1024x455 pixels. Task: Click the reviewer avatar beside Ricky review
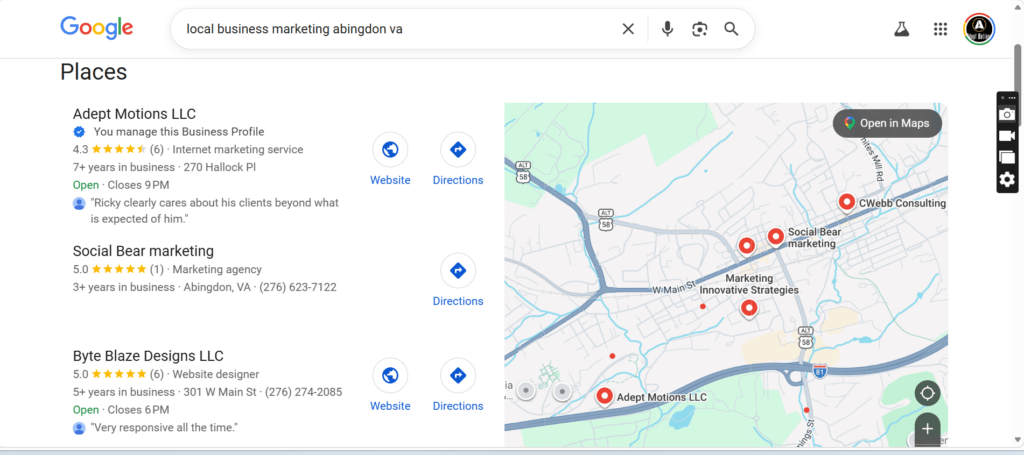coord(79,204)
